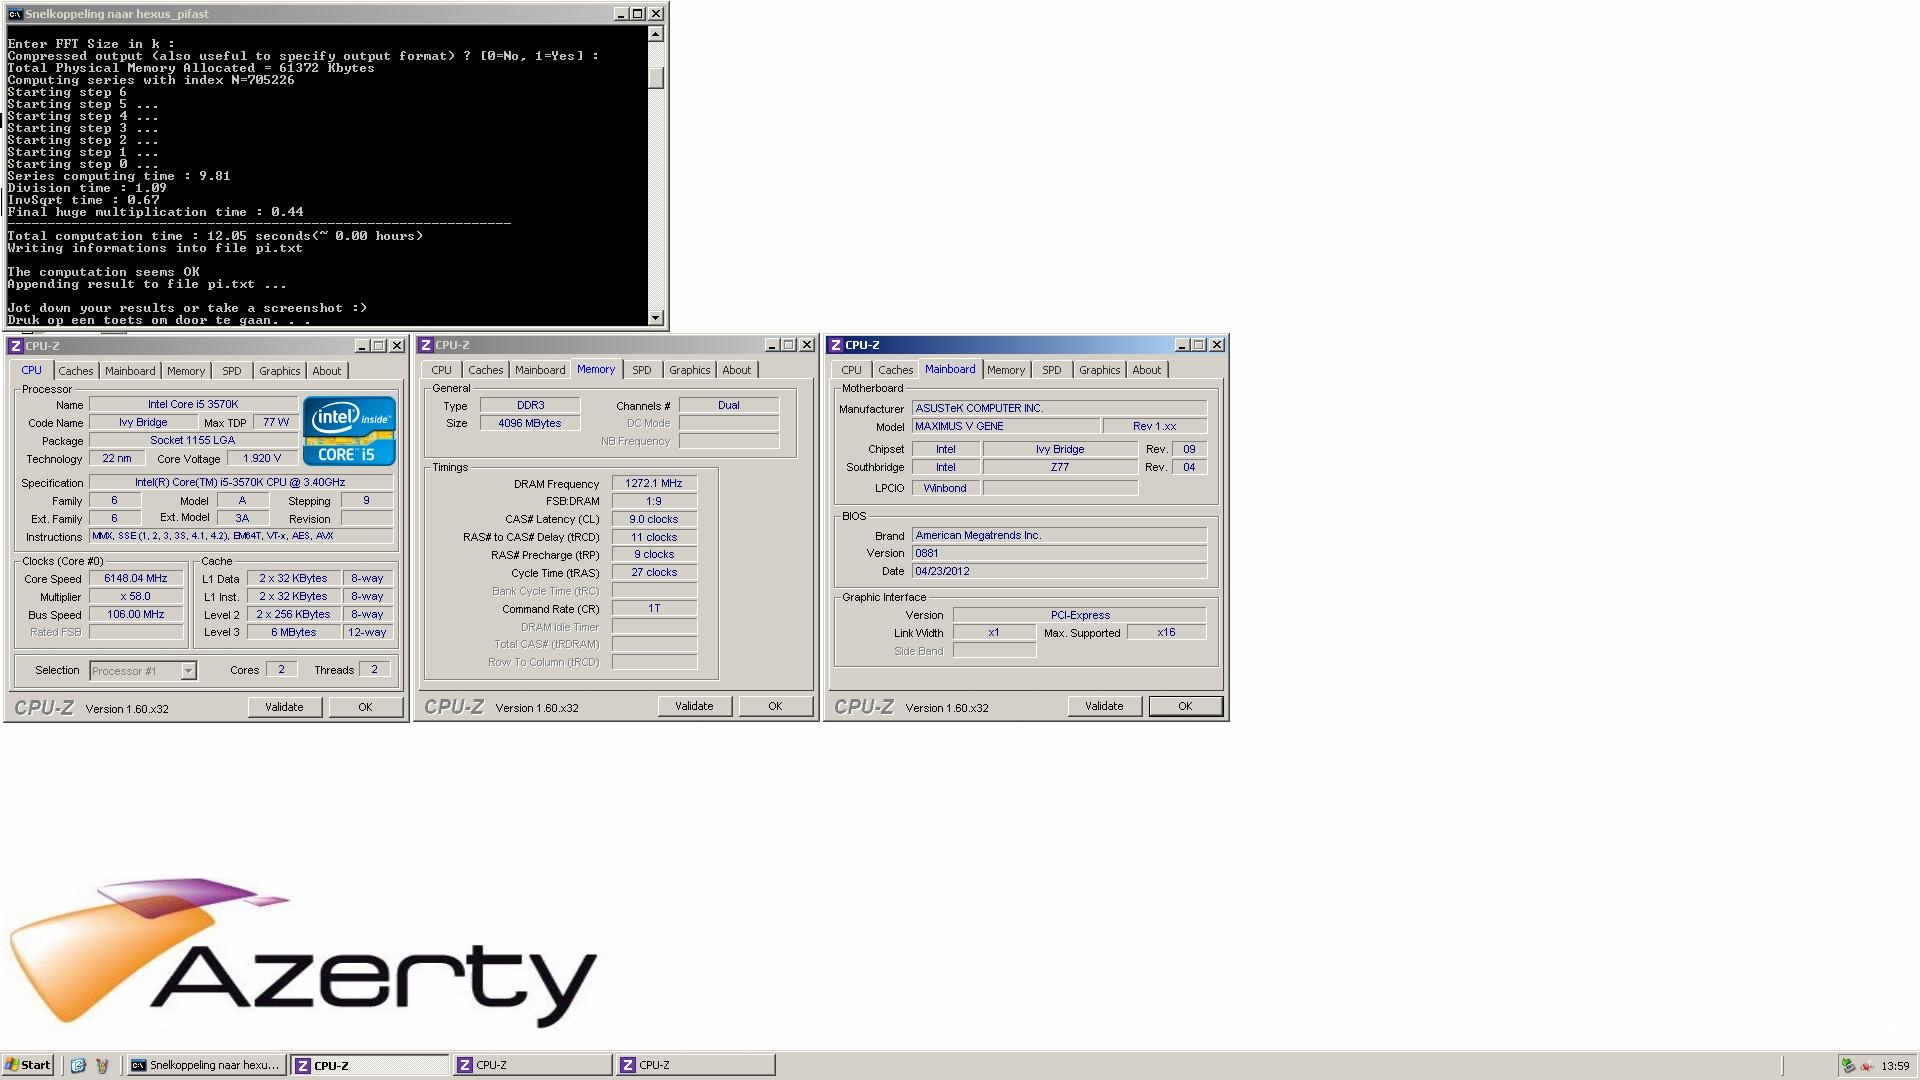Image resolution: width=1920 pixels, height=1080 pixels.
Task: Switch to the Caches tab in the first CPU-Z window
Action: 75,371
